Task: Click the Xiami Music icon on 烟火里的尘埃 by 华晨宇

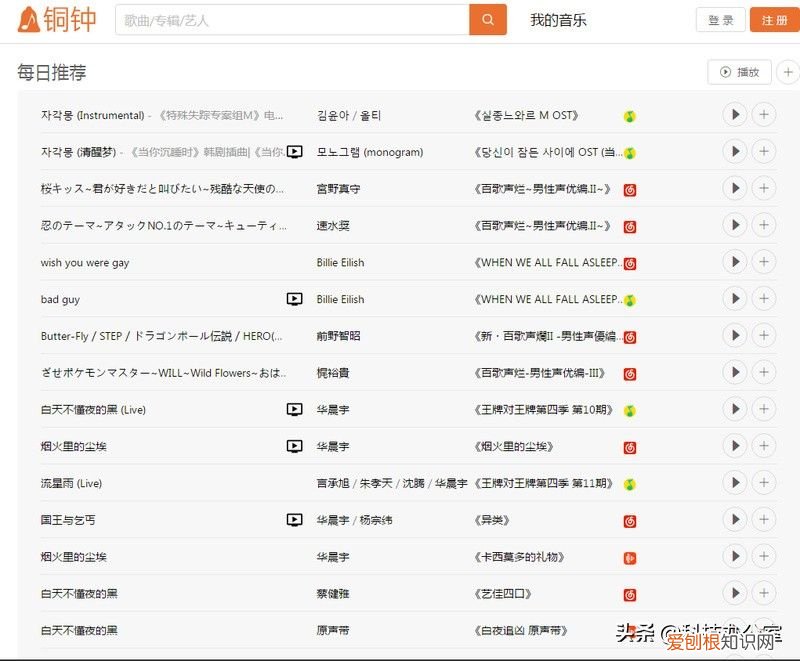Action: pos(628,557)
